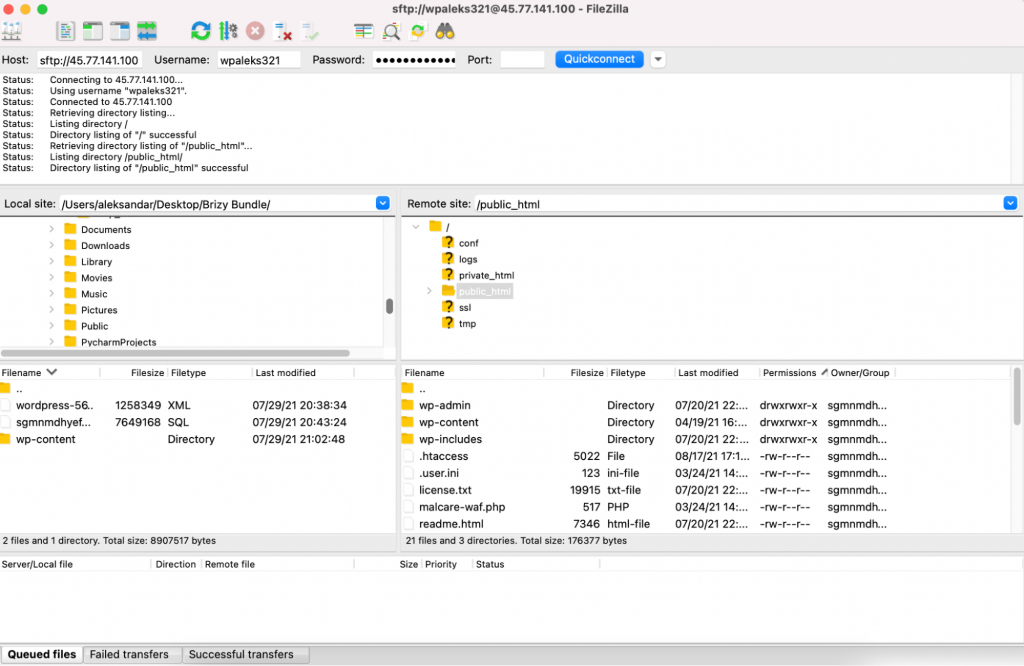Viewport: 1024px width, 666px height.
Task: Click the local tree horizontal scrollbar
Action: coord(175,353)
